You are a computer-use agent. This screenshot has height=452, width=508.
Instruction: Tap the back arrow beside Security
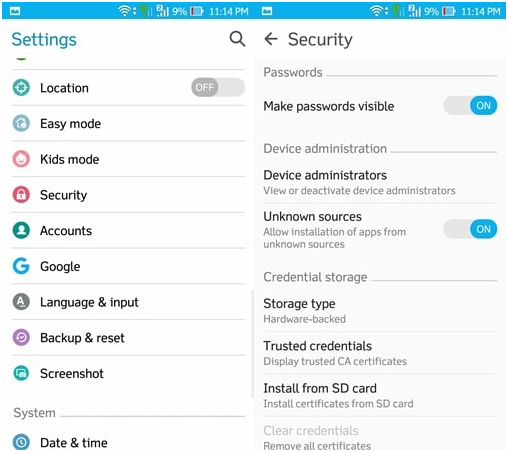point(271,39)
